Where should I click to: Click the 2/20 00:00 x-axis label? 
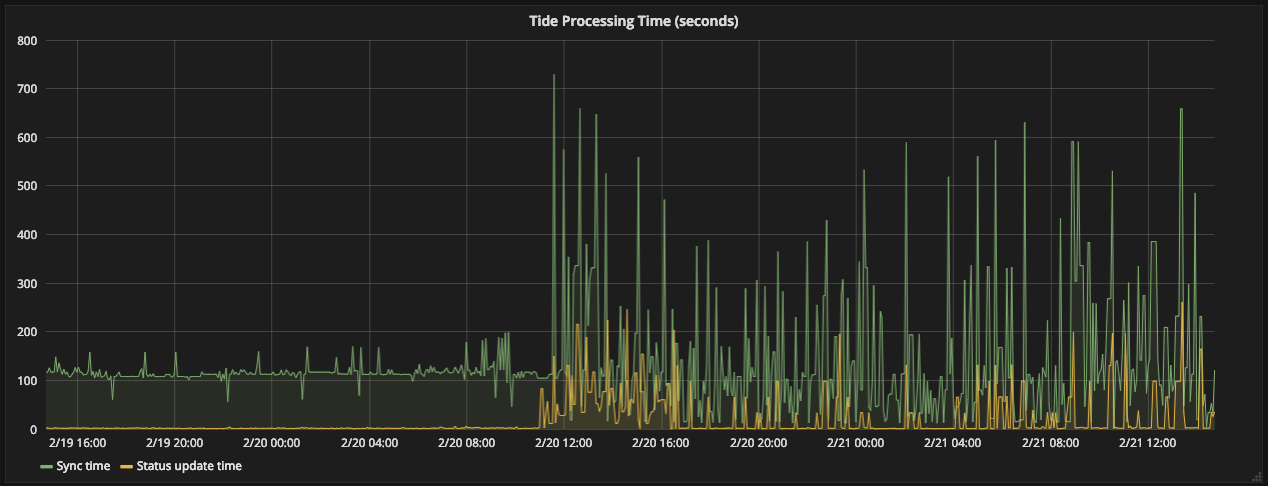(271, 442)
